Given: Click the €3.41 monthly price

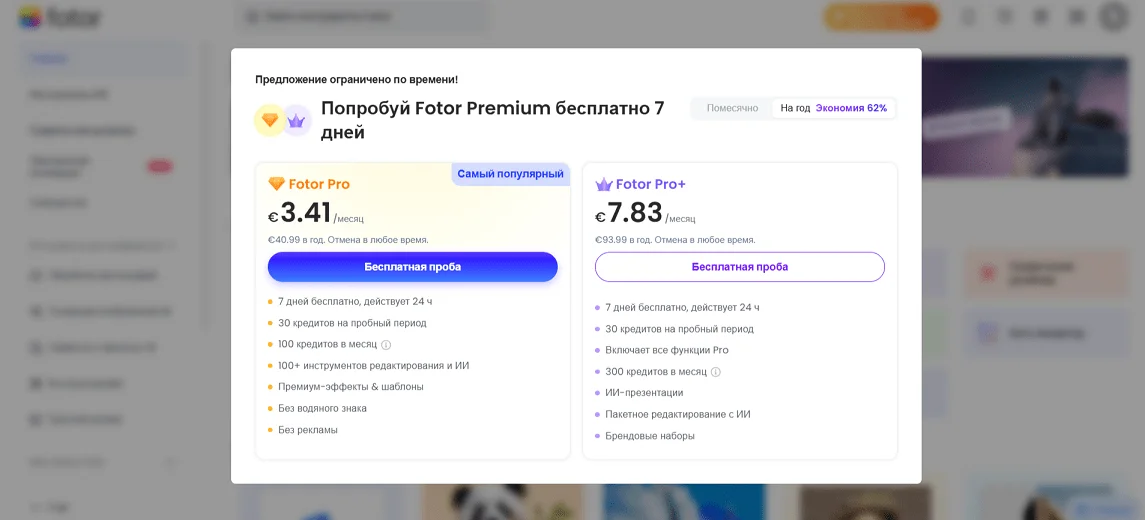Looking at the screenshot, I should tap(305, 213).
